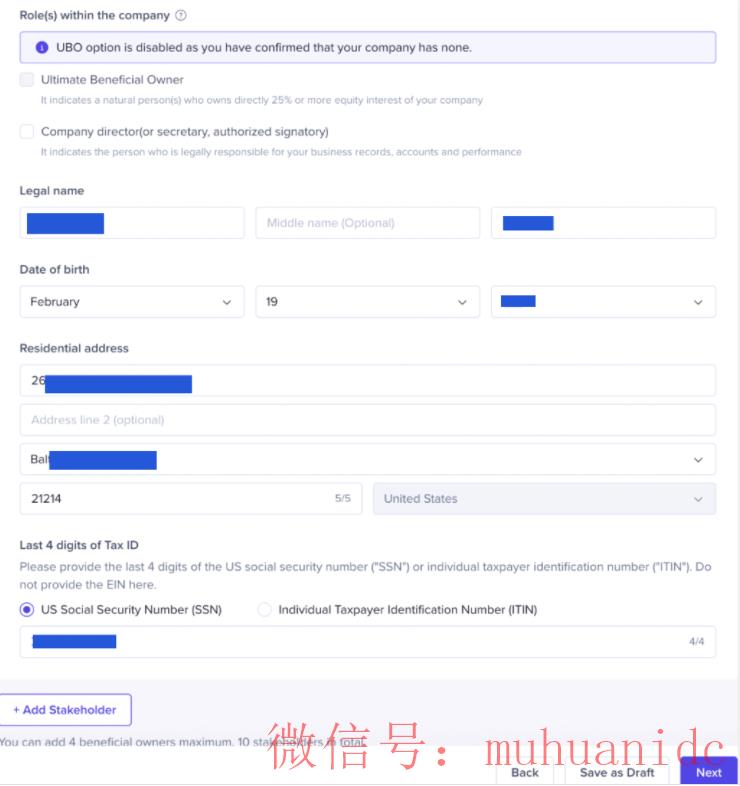Open the birth year dropdown
This screenshot has width=740, height=786.
coord(603,302)
